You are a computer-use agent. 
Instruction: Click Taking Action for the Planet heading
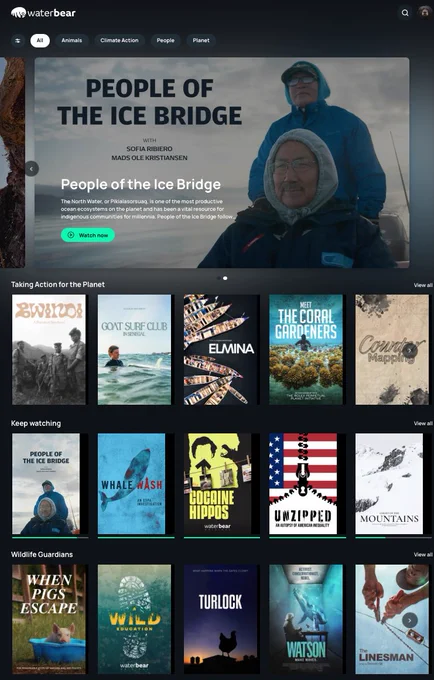click(58, 284)
